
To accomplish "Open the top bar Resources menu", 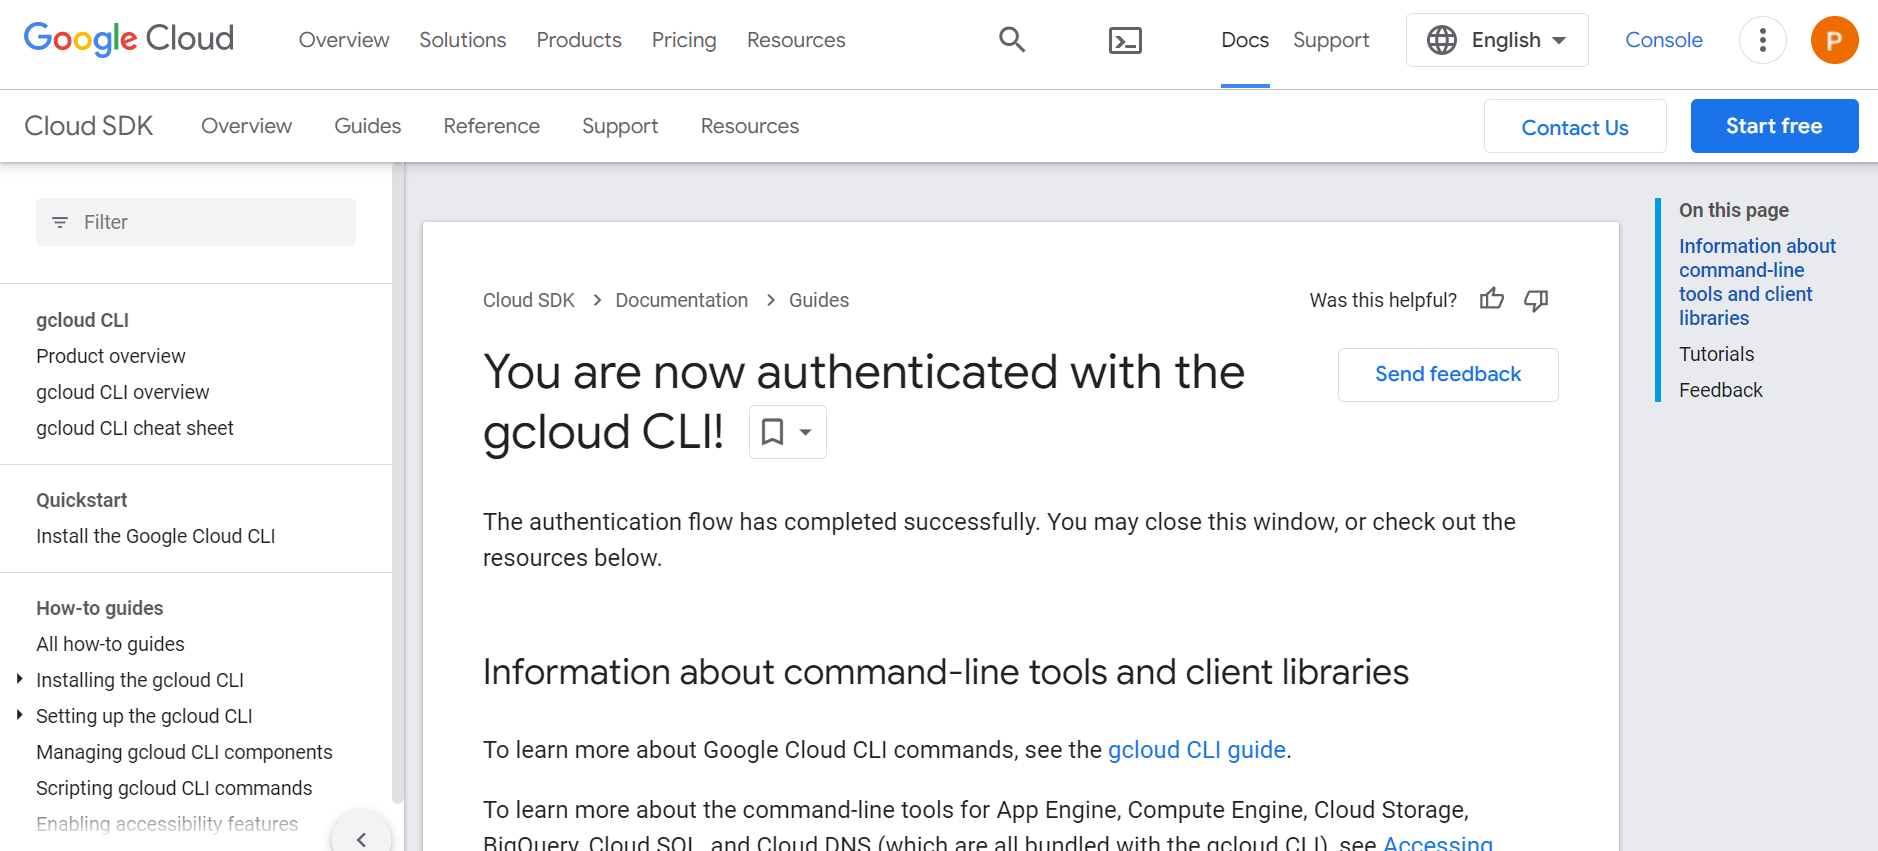I will 796,40.
